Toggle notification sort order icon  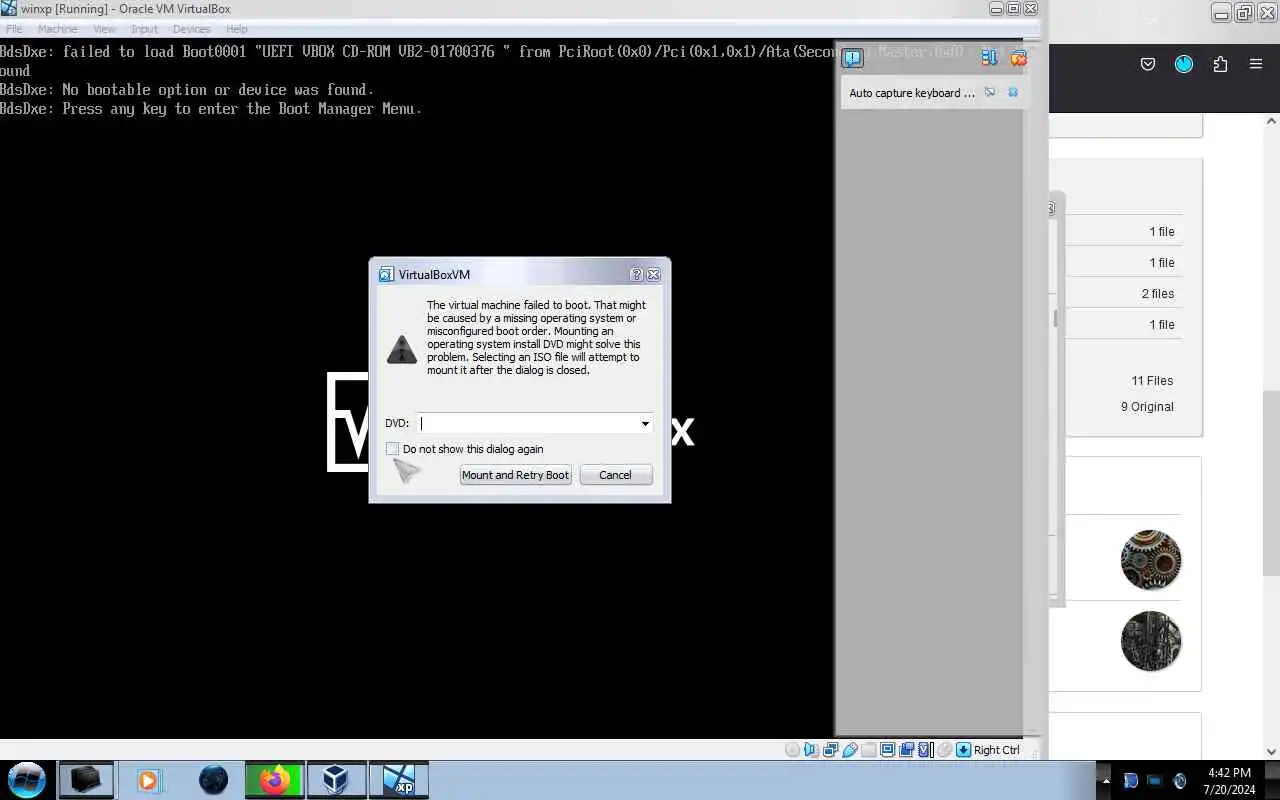point(989,58)
